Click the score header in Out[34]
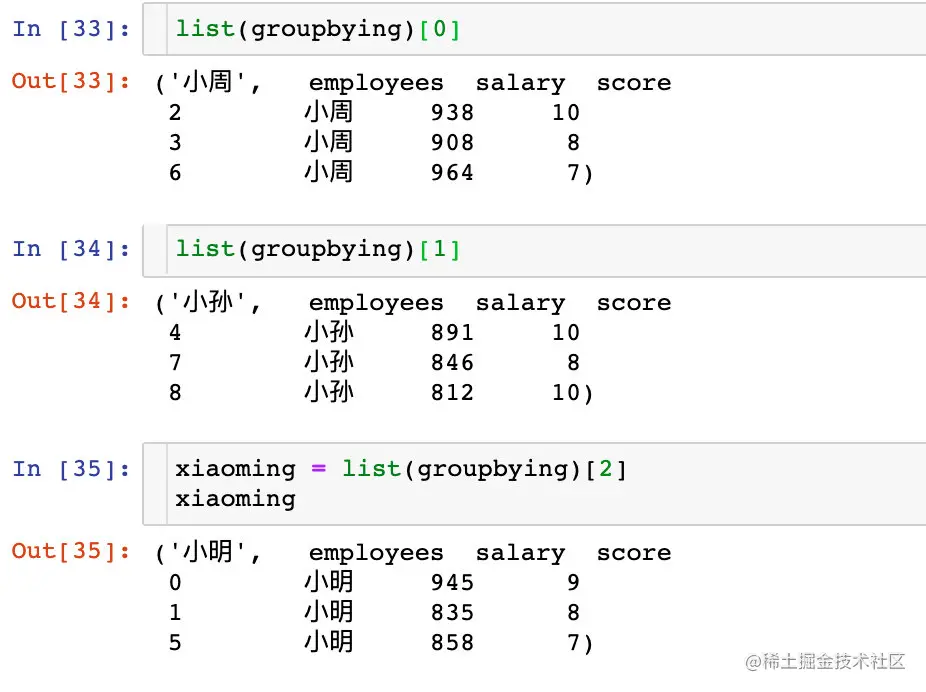This screenshot has height=692, width=926. [634, 303]
